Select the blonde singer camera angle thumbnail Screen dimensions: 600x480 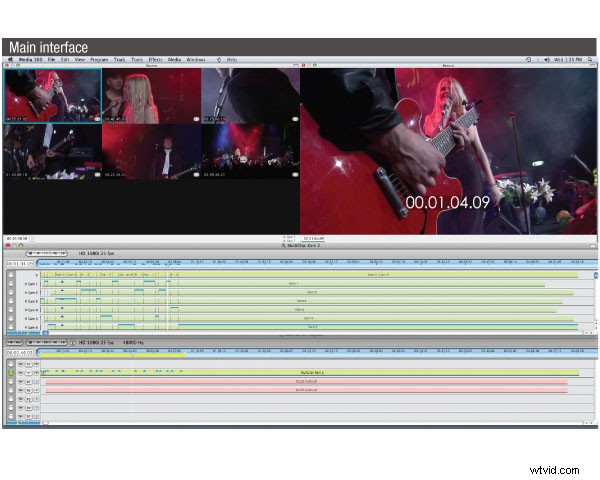click(x=152, y=96)
